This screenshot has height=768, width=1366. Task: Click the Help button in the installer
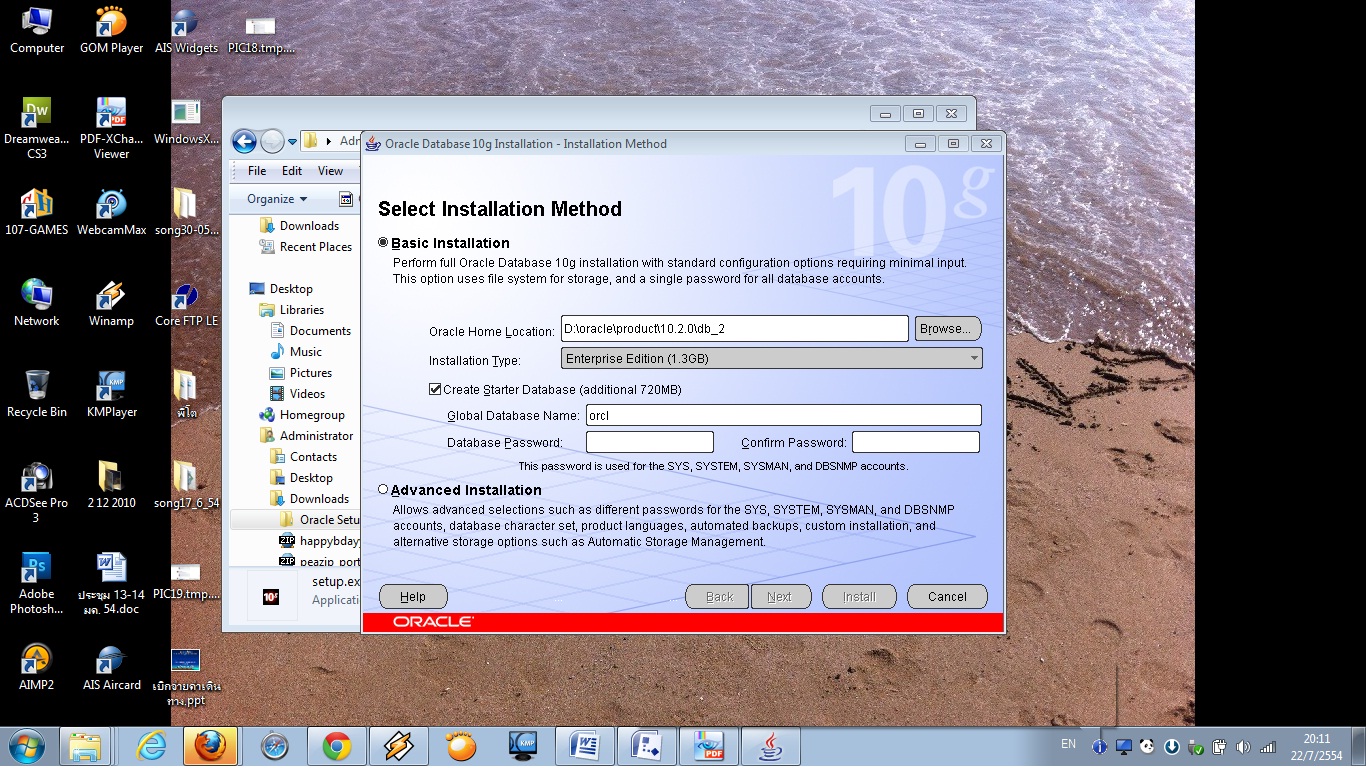[x=413, y=597]
